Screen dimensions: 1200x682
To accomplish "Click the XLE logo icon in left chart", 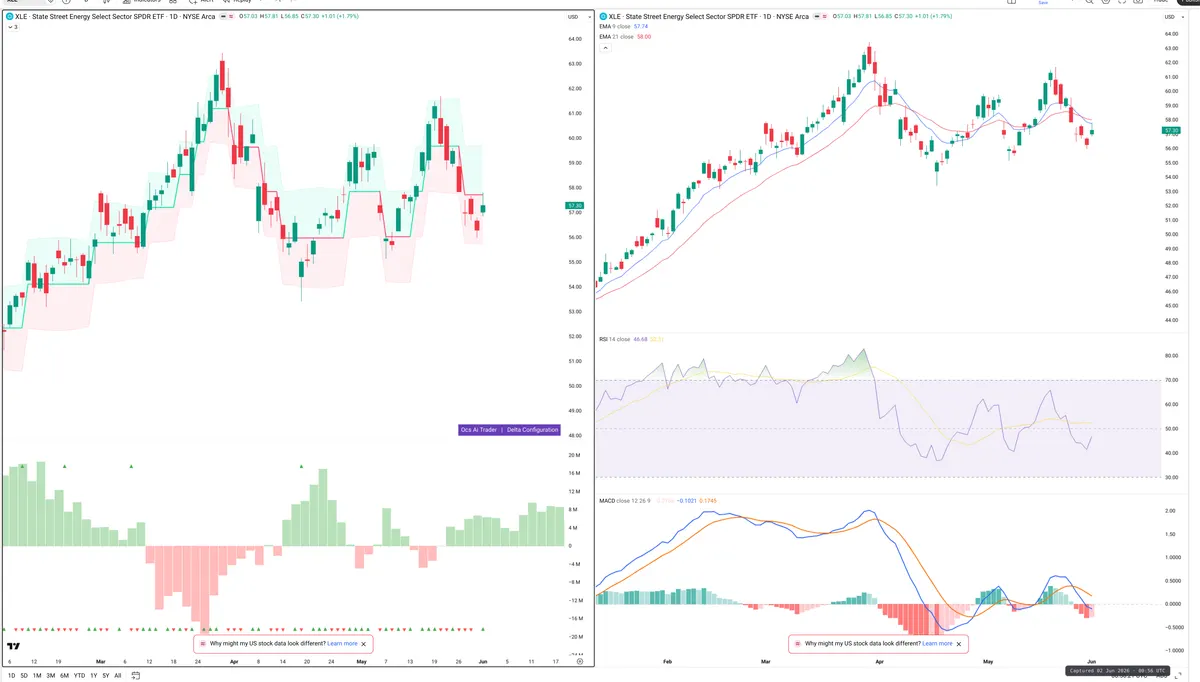I will point(9,17).
